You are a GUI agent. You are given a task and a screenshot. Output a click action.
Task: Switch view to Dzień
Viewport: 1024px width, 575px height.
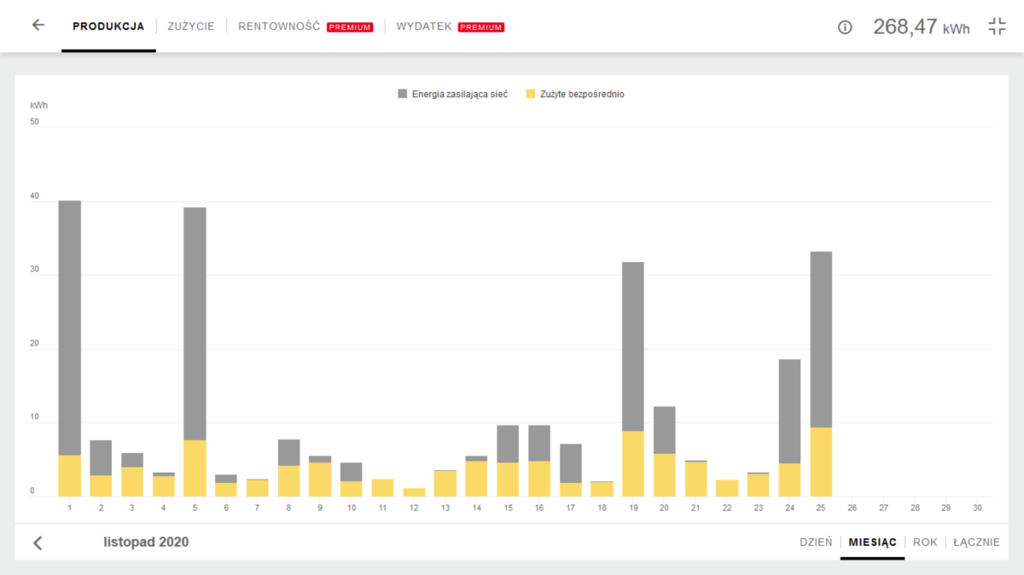pos(815,542)
